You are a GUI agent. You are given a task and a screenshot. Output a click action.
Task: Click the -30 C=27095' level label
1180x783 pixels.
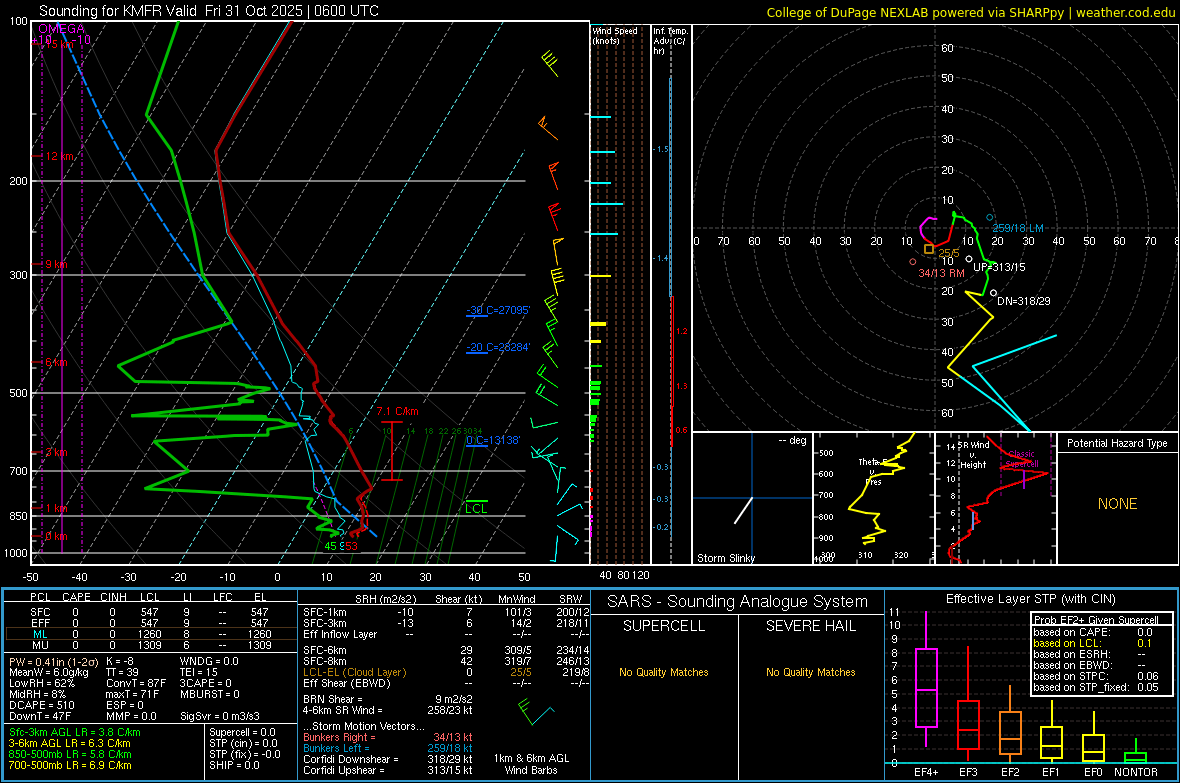click(498, 310)
